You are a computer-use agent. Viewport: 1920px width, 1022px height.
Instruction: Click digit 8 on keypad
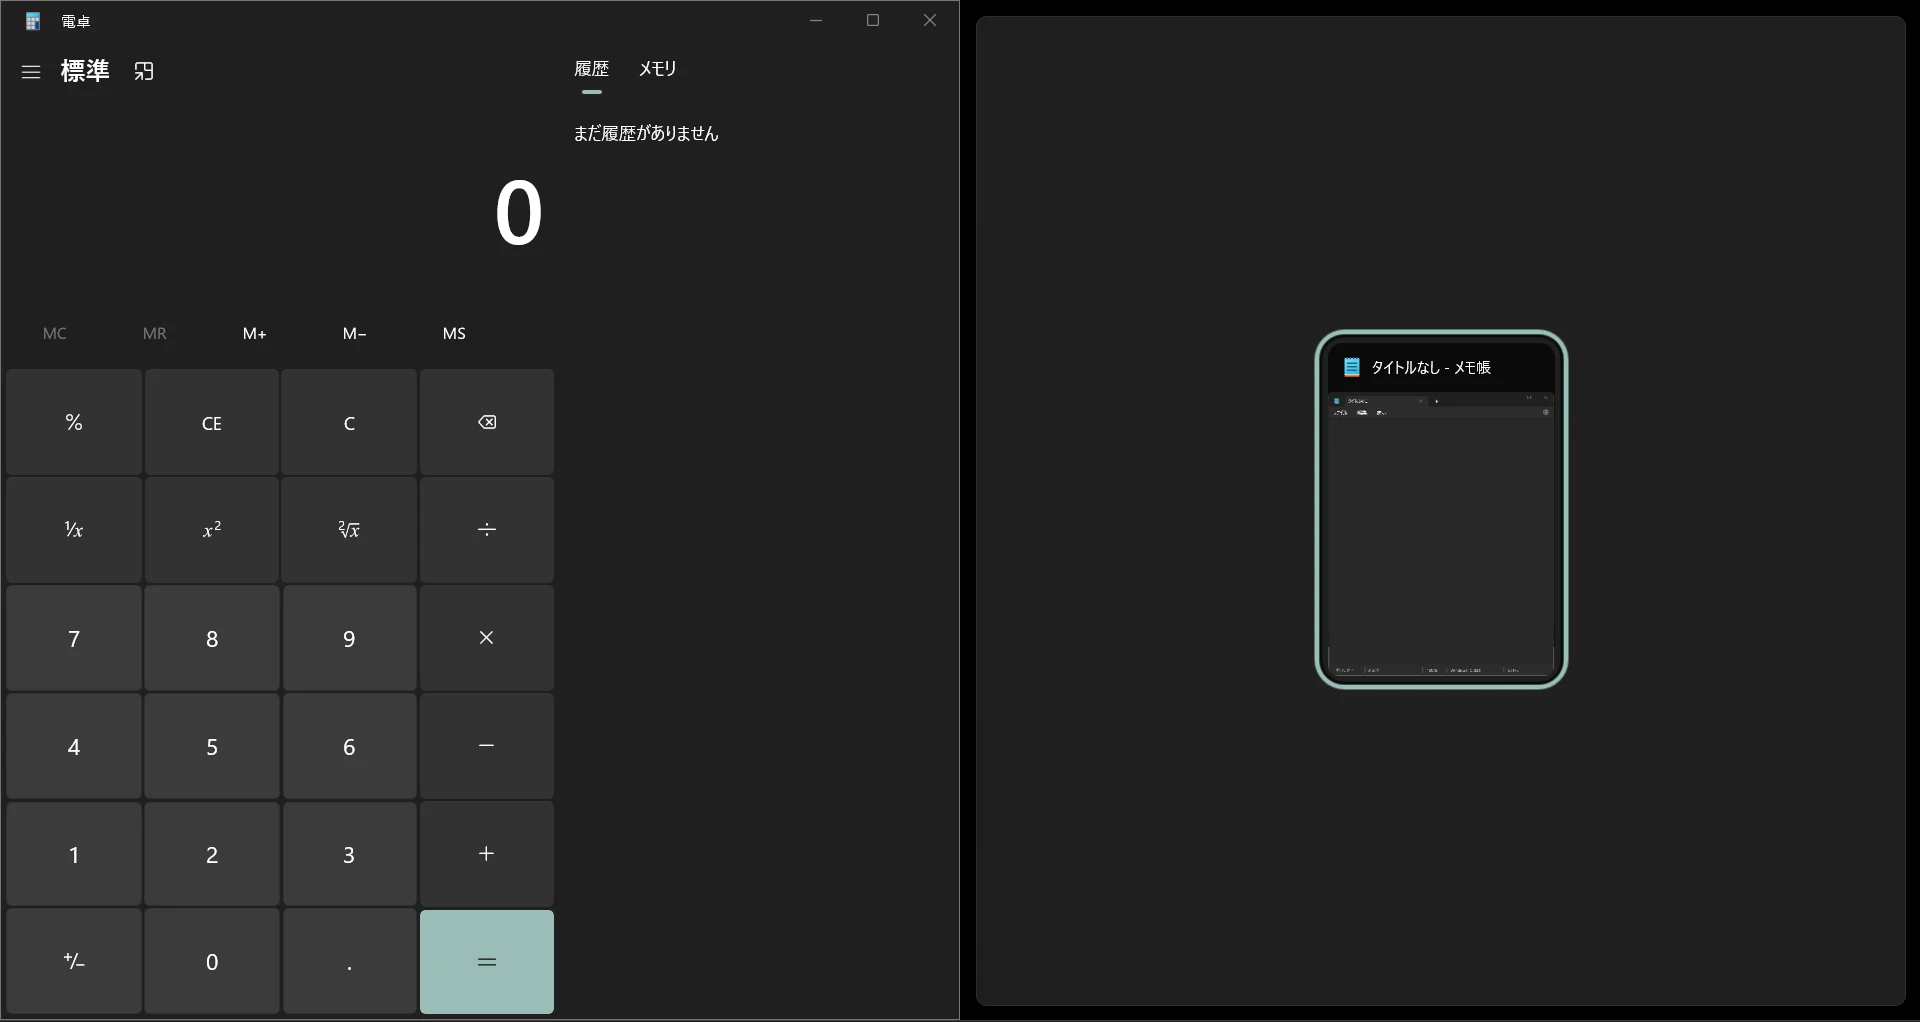[212, 638]
